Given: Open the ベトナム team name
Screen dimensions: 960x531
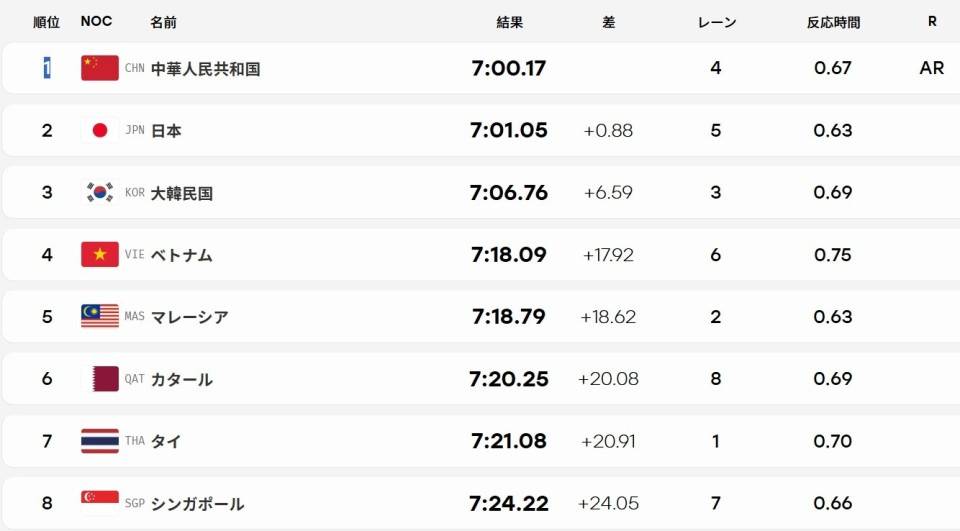Looking at the screenshot, I should 182,255.
